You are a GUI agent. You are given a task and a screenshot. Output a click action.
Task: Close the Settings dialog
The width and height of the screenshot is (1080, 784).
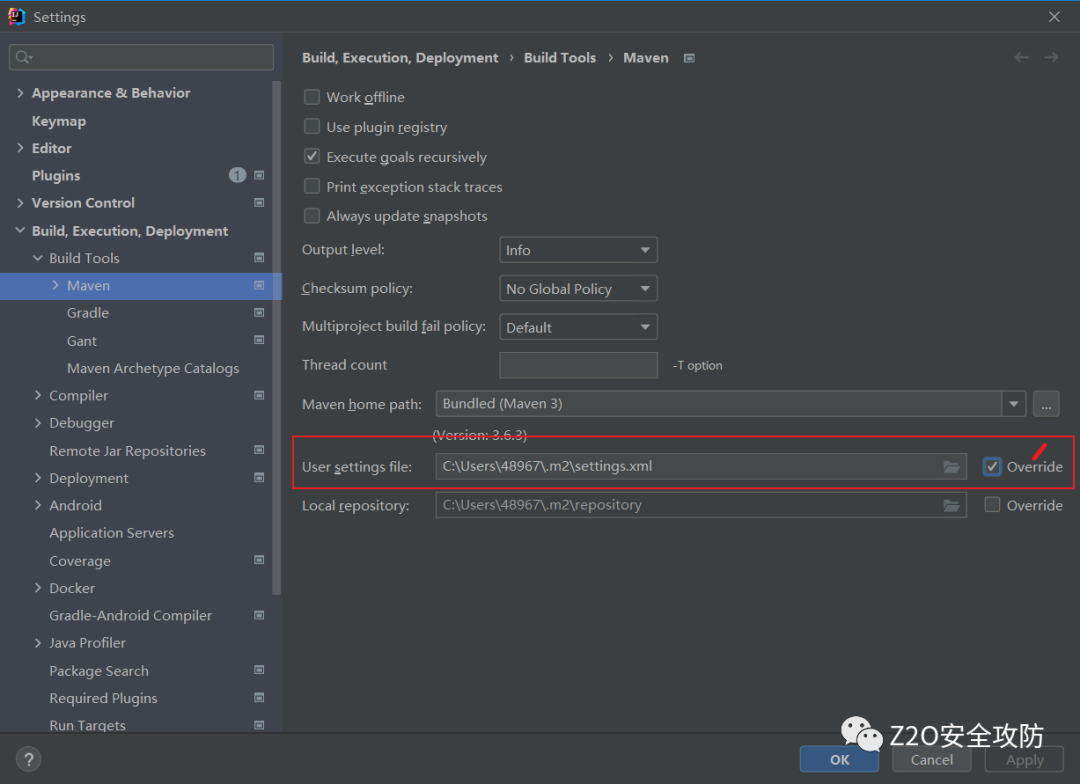(x=1054, y=17)
